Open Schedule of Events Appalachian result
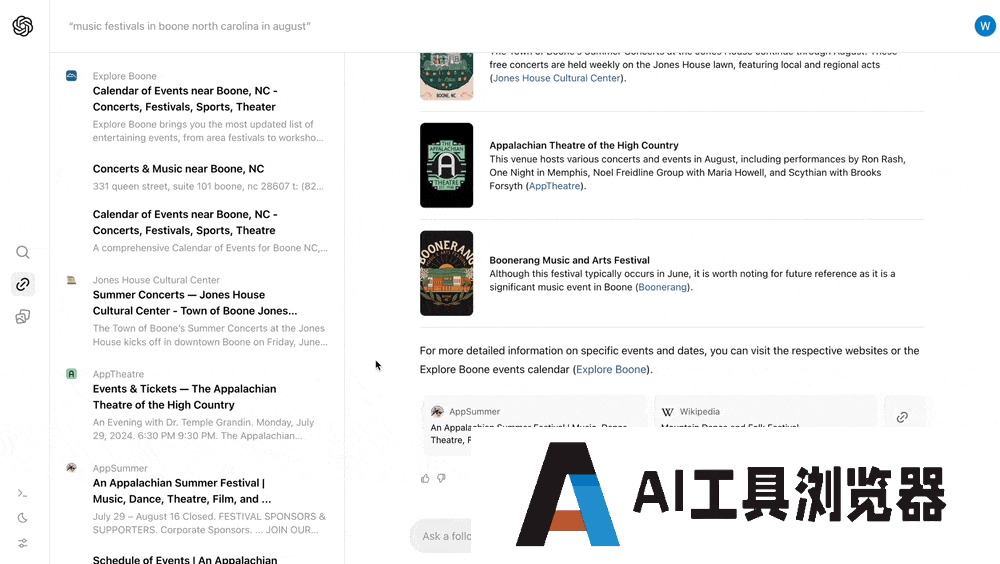Viewport: 1000px width, 564px height. [185, 560]
